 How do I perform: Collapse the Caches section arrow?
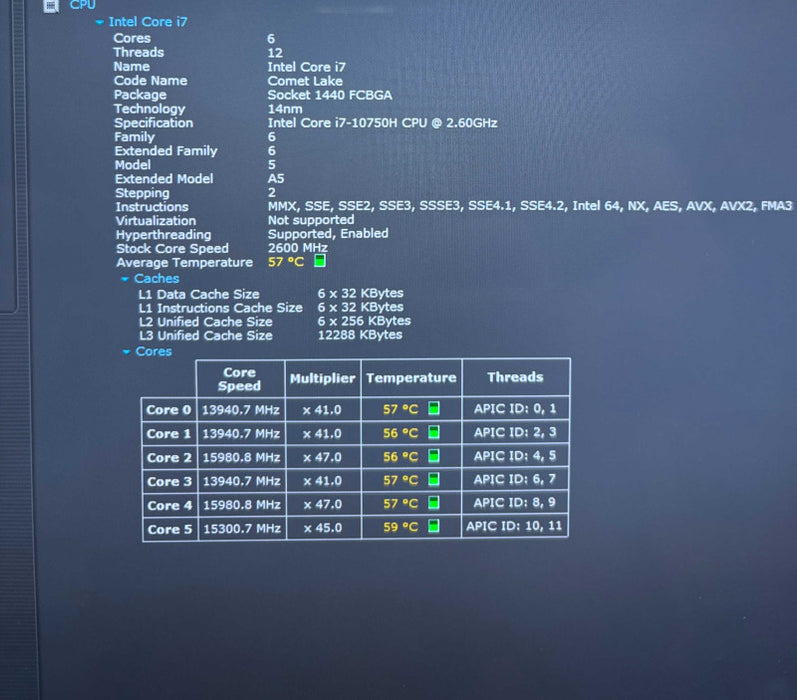[125, 279]
